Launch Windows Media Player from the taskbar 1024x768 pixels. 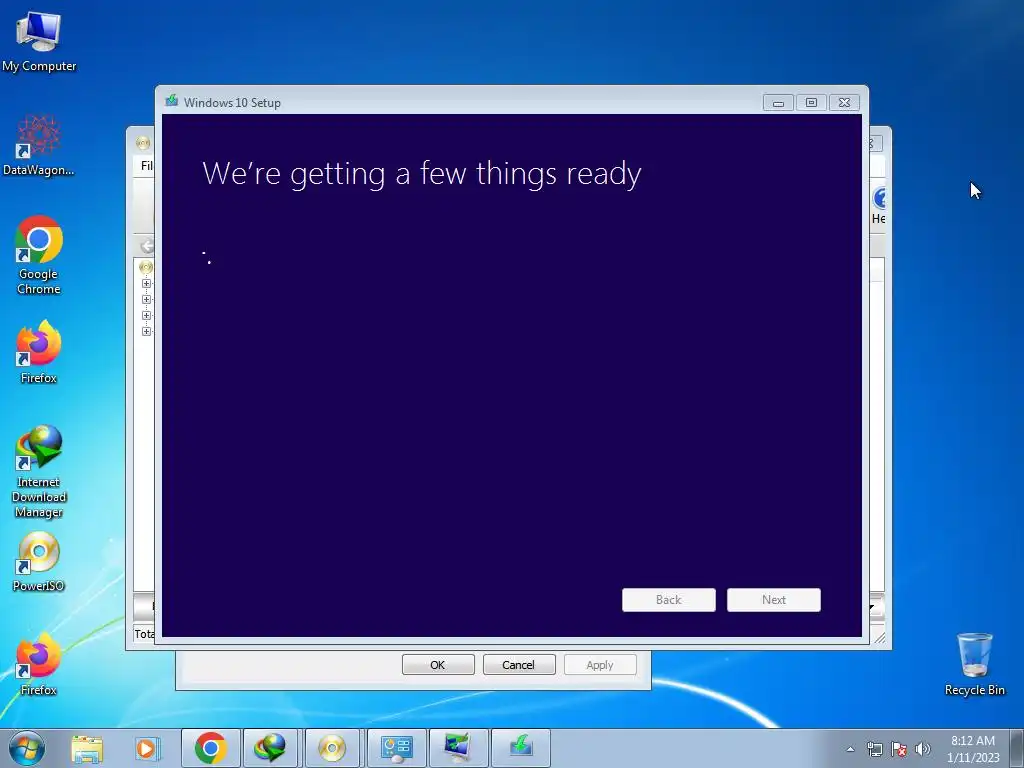[x=146, y=748]
